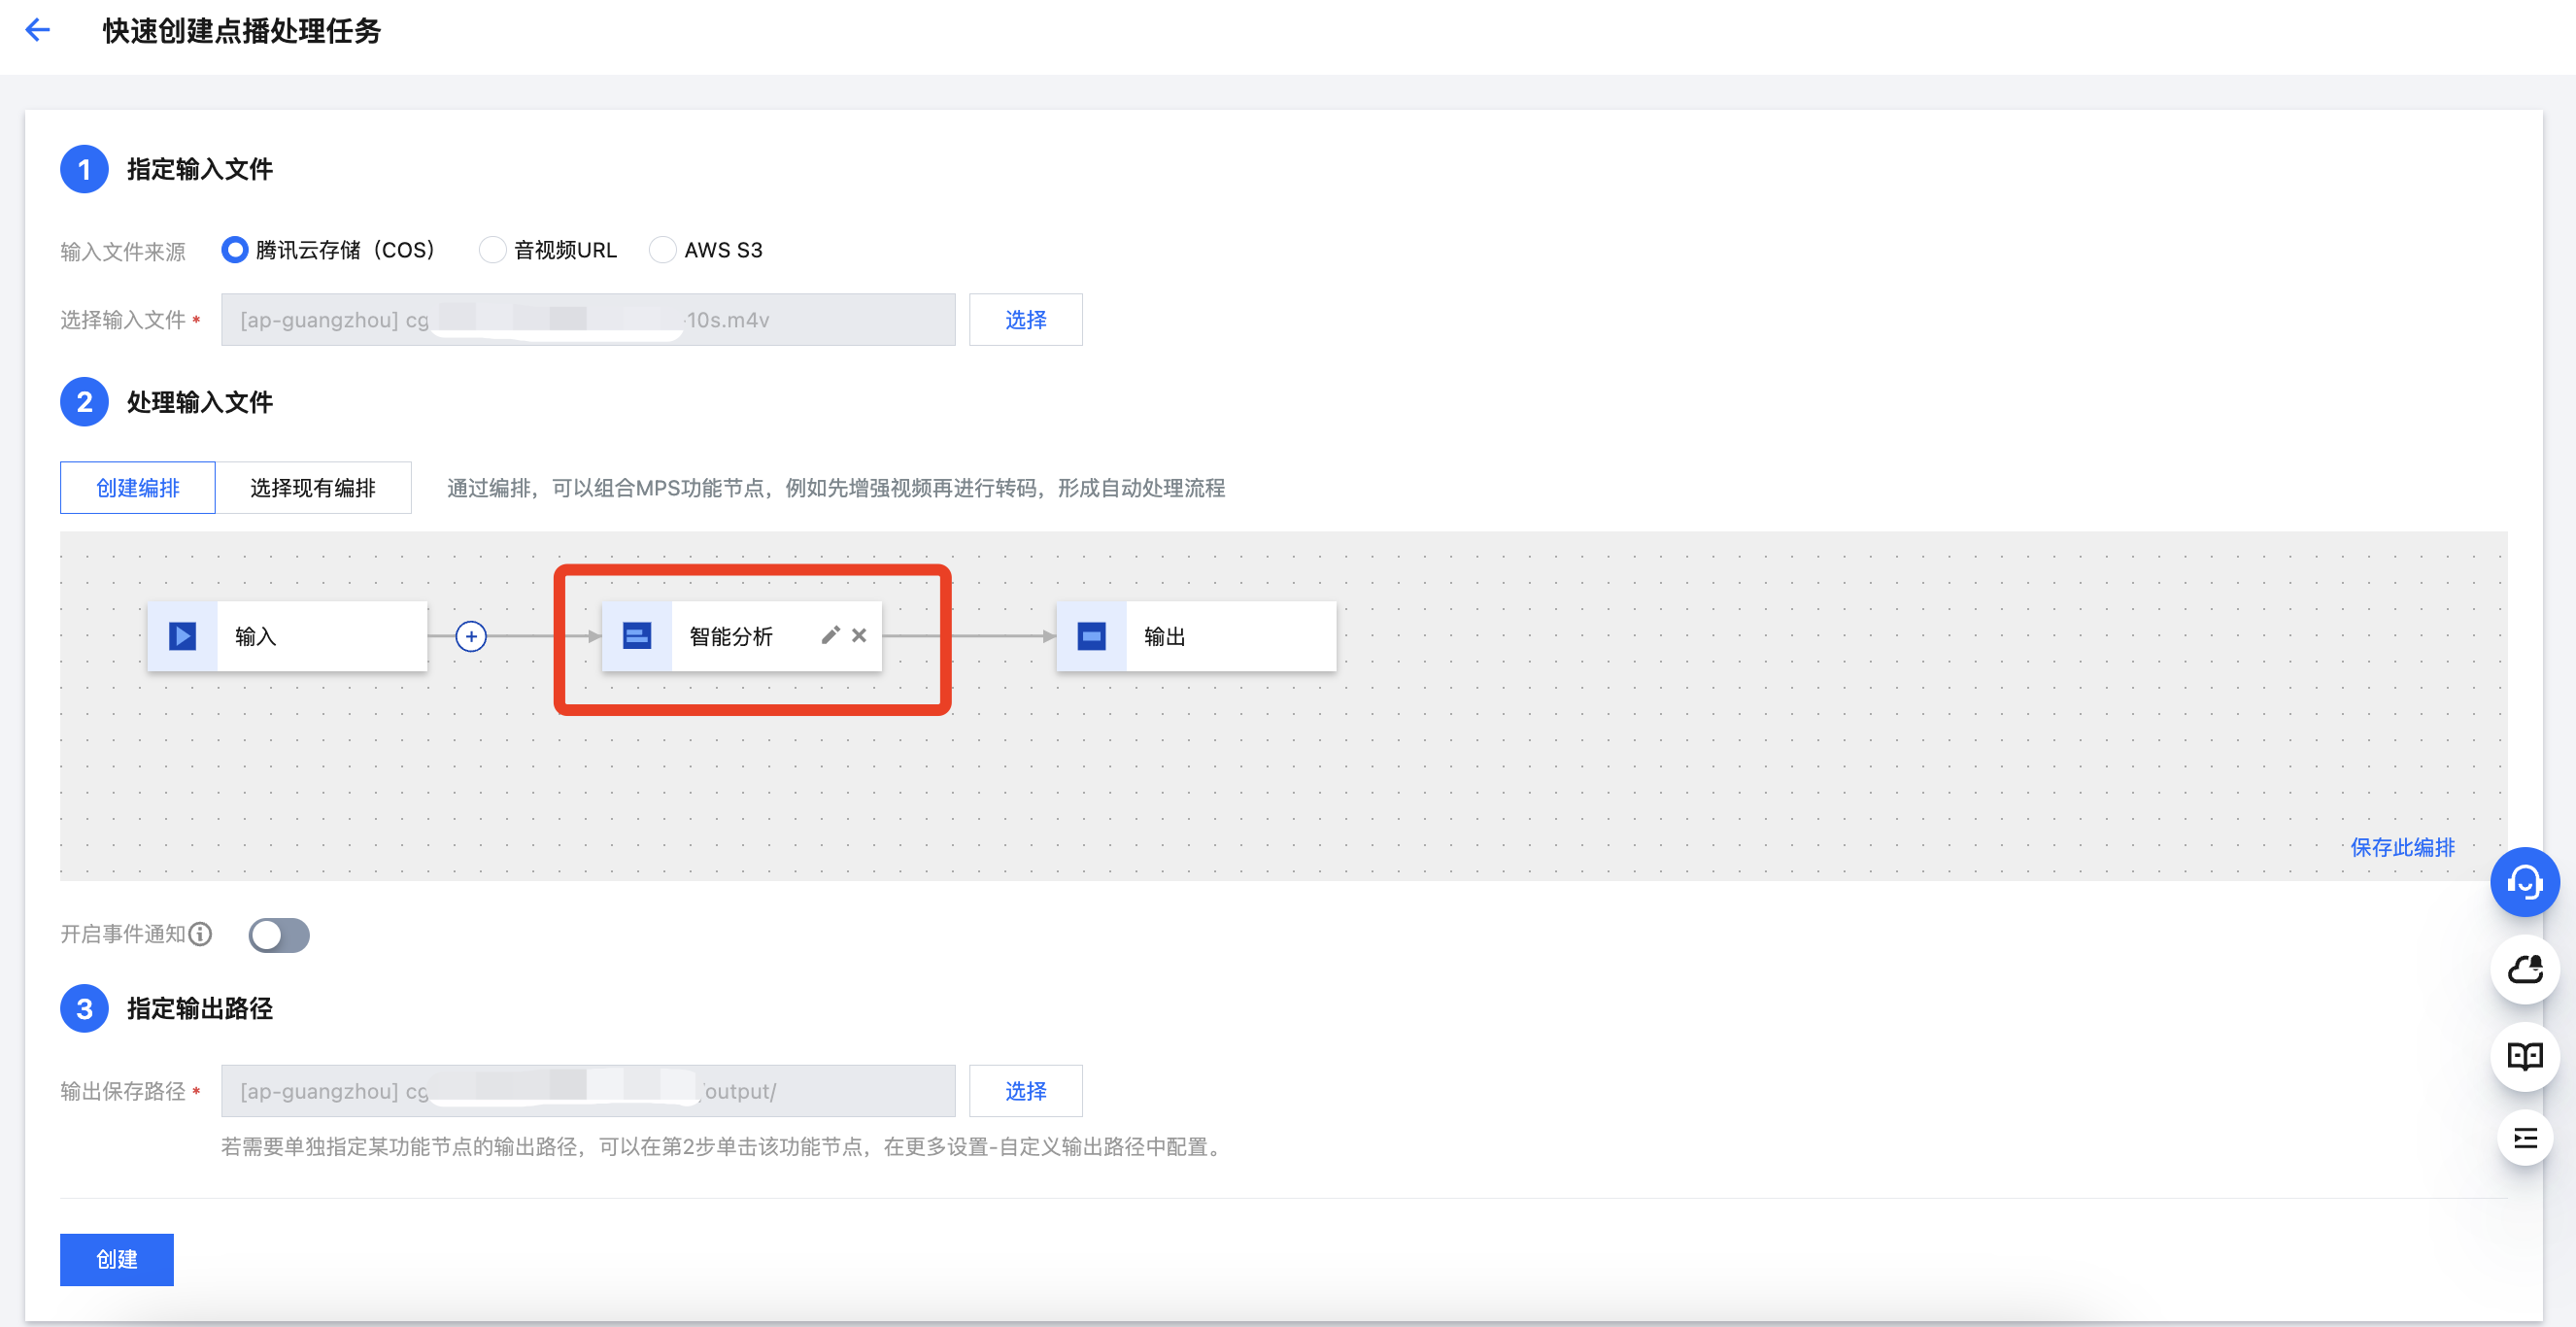Enable the 开启事件通知 toggle
This screenshot has width=2576, height=1327.
click(279, 935)
